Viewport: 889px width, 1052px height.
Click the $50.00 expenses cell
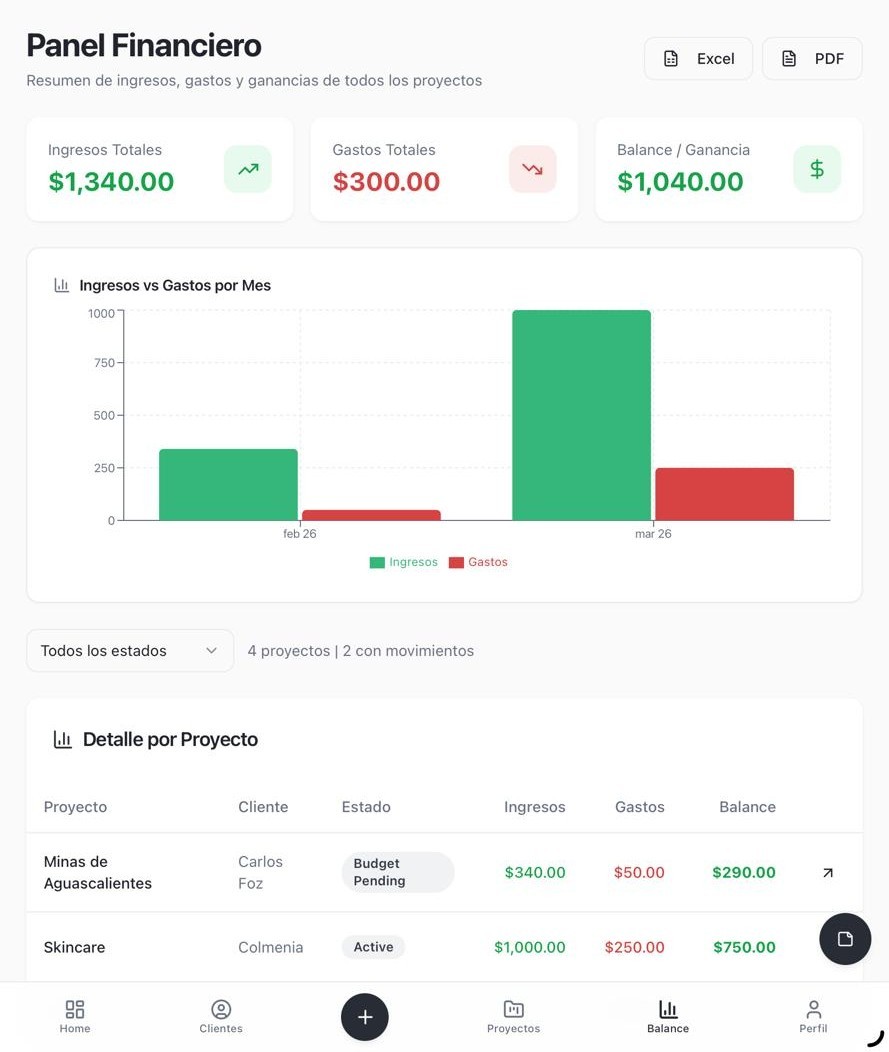tap(639, 872)
